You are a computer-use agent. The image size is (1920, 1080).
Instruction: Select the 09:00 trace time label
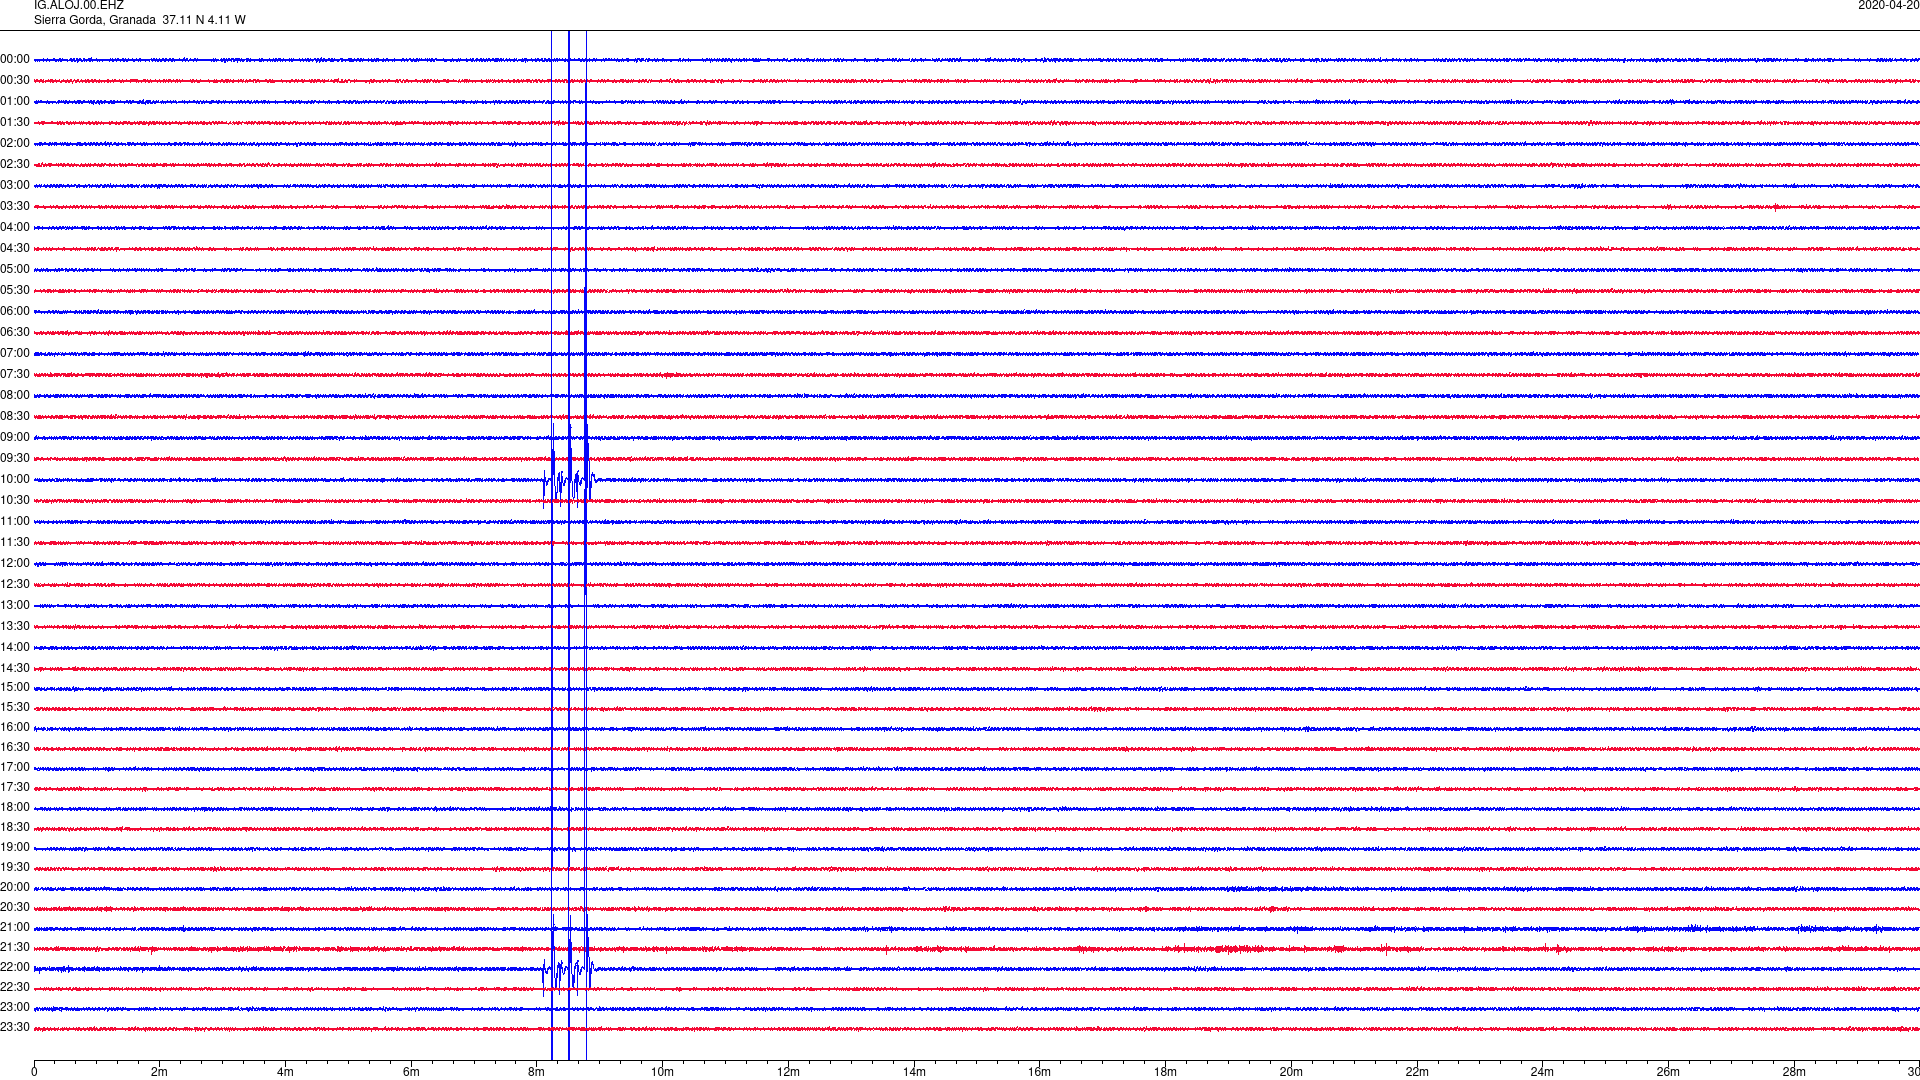(x=15, y=438)
